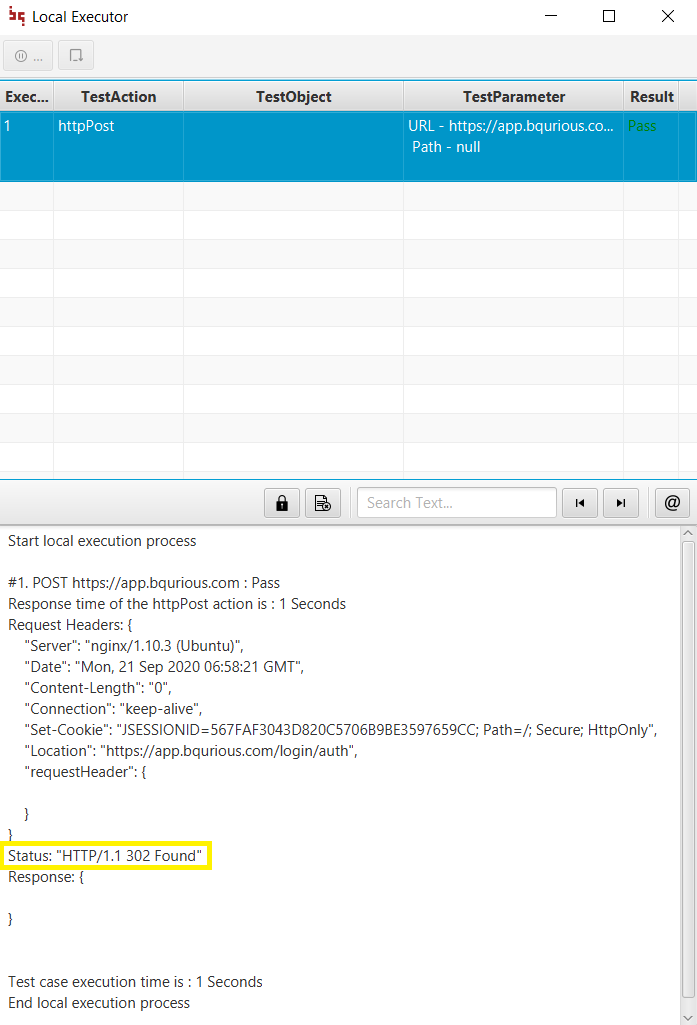
Task: Minimize the Local Executor window
Action: tap(551, 16)
